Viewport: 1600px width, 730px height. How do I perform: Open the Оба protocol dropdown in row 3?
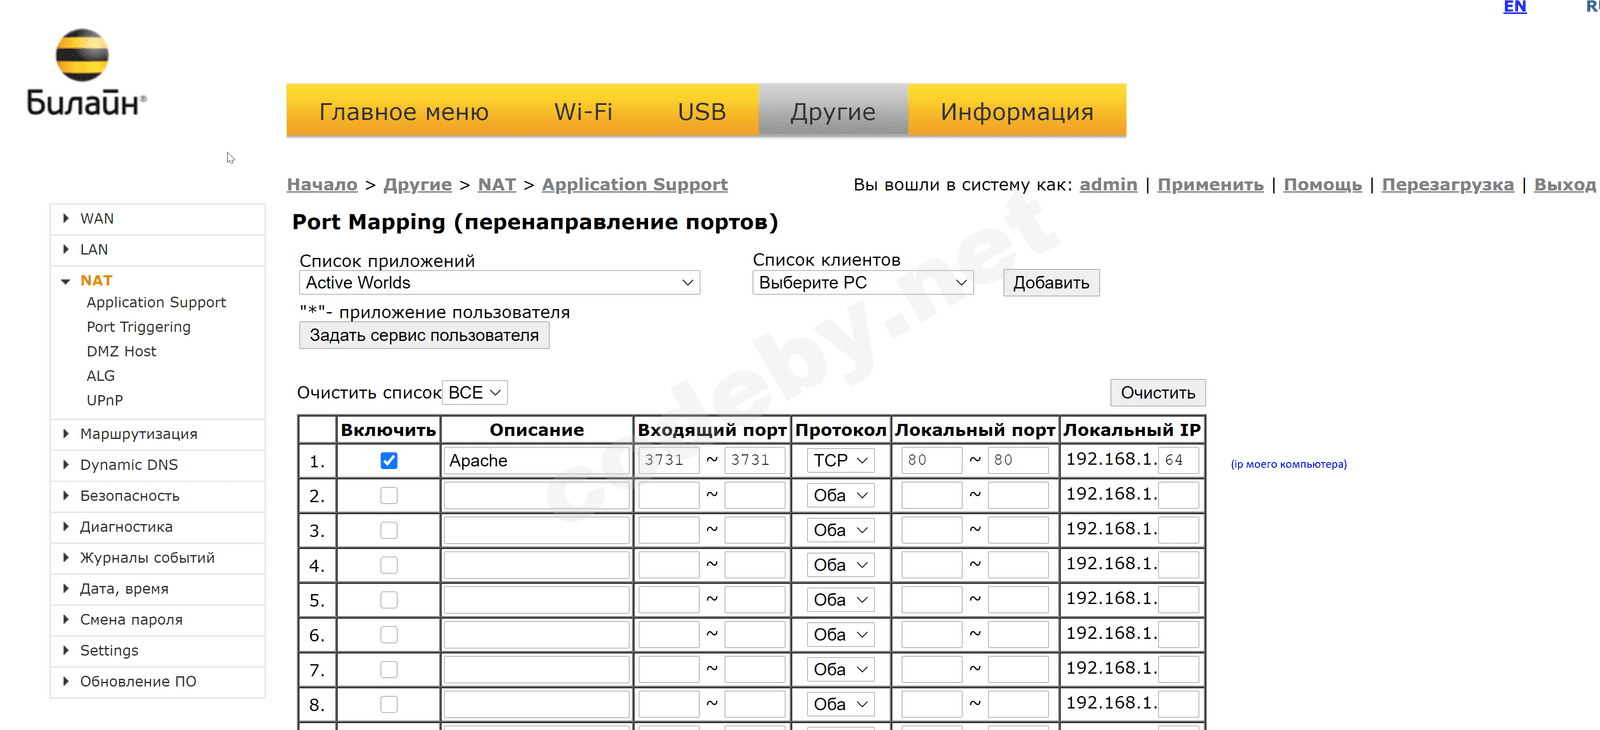pos(841,530)
